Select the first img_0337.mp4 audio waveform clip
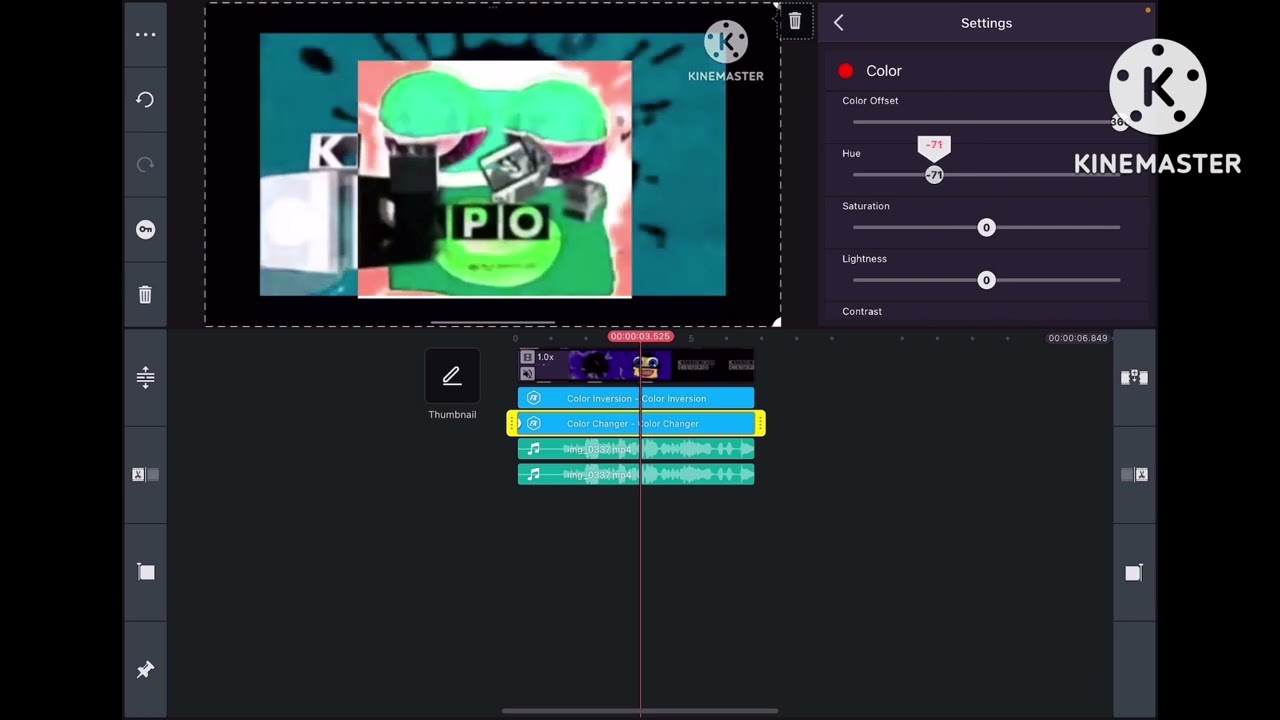Screen dimensions: 1280x720 click(636, 449)
